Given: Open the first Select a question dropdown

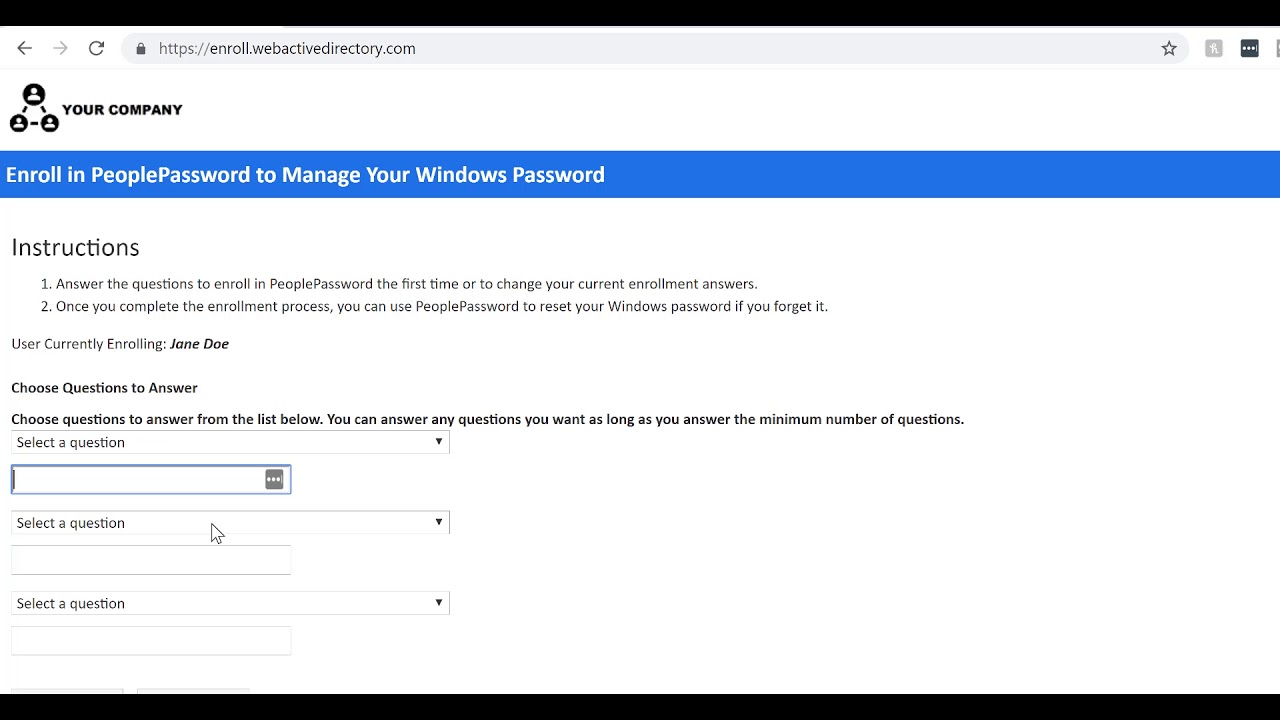Looking at the screenshot, I should tap(230, 442).
